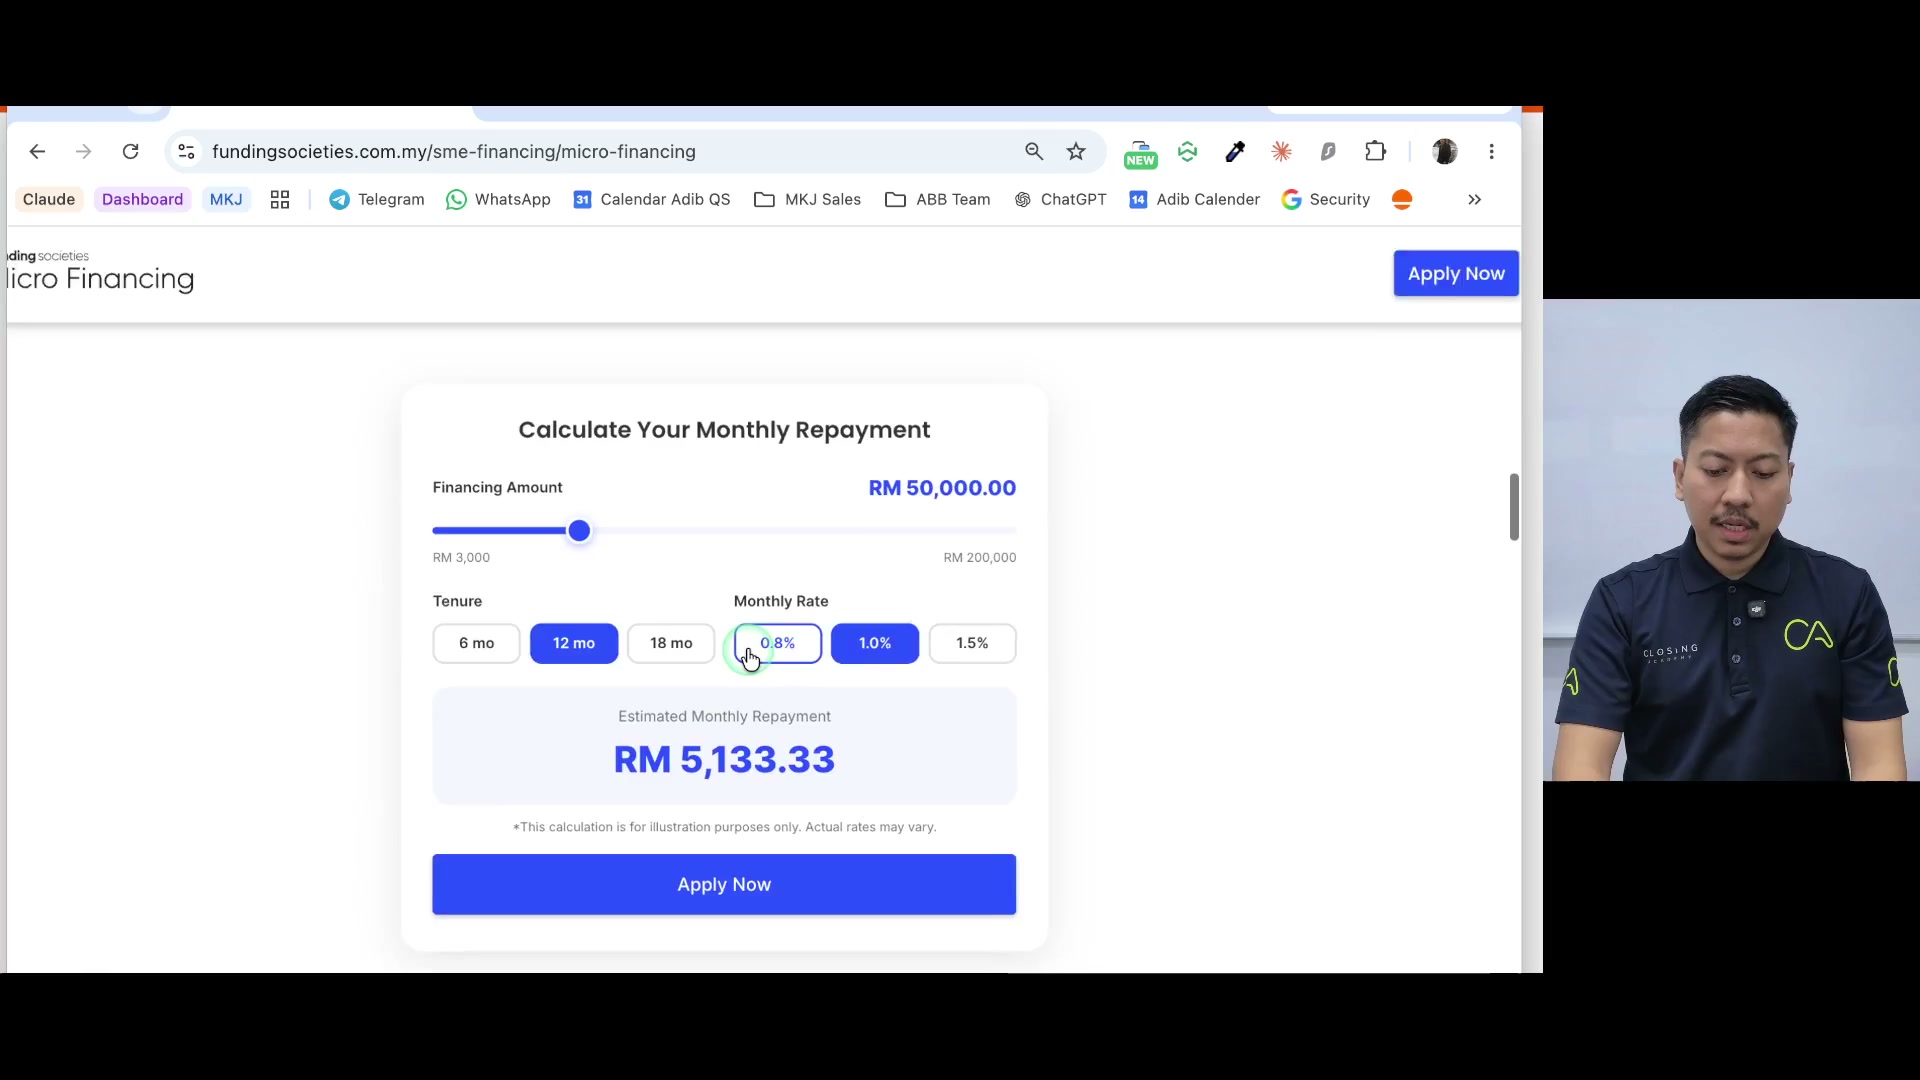Screen dimensions: 1920x1080
Task: Click the wide Apply Now button below calculator
Action: click(724, 885)
